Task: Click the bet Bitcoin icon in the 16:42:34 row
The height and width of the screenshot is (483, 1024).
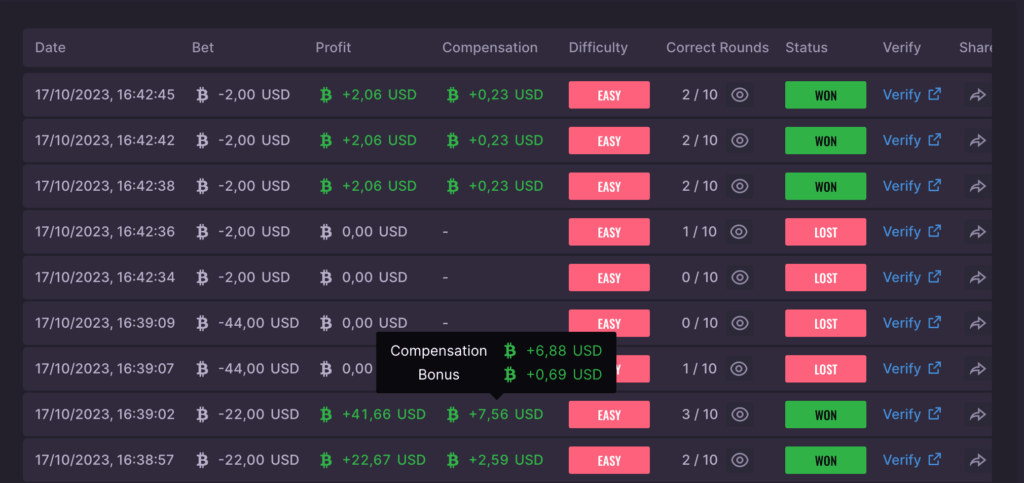Action: [202, 278]
